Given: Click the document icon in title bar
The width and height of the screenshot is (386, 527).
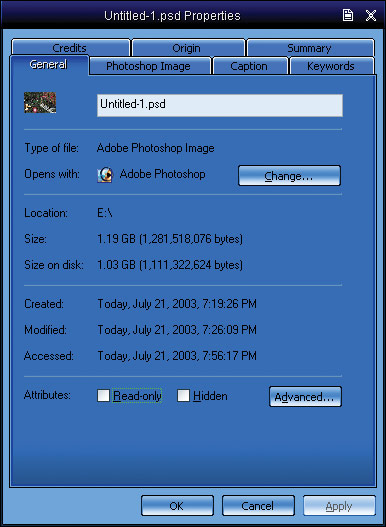Looking at the screenshot, I should [x=348, y=15].
